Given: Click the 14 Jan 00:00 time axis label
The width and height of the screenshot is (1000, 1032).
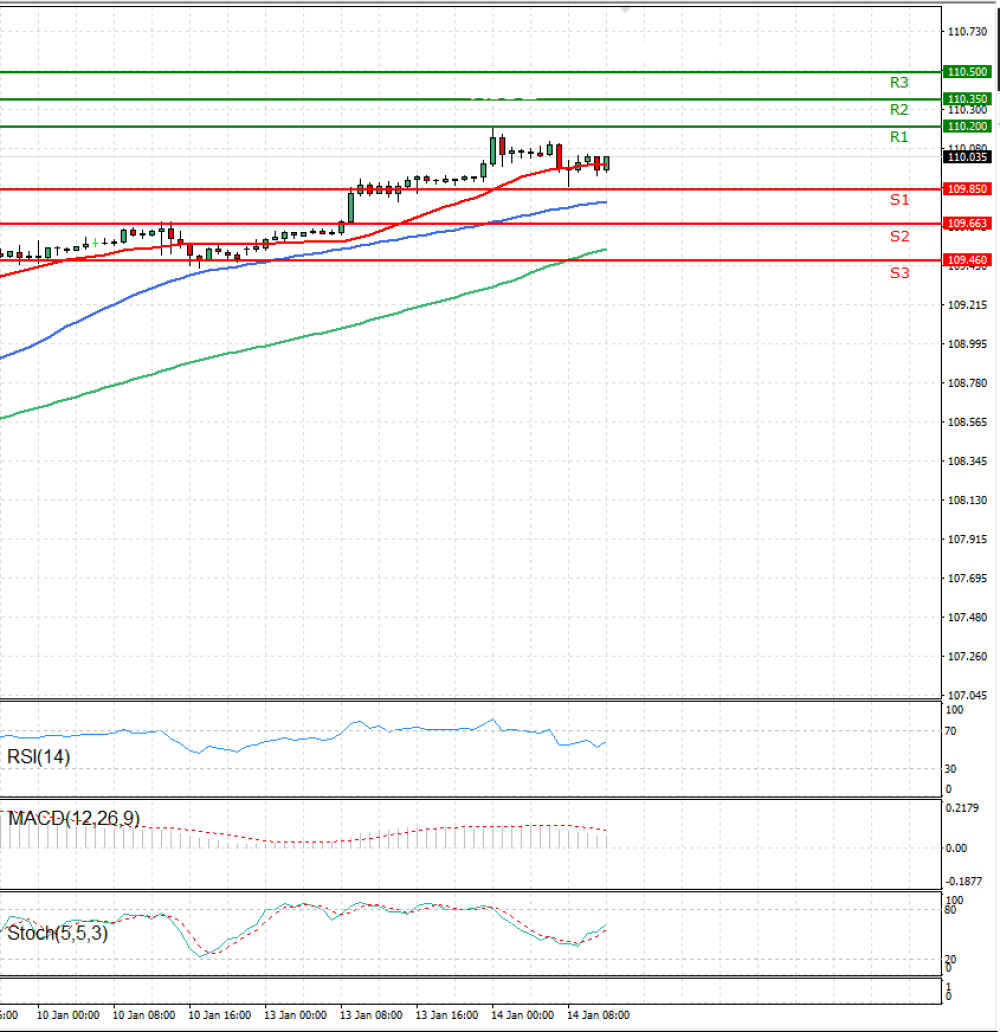Looking at the screenshot, I should [522, 1015].
